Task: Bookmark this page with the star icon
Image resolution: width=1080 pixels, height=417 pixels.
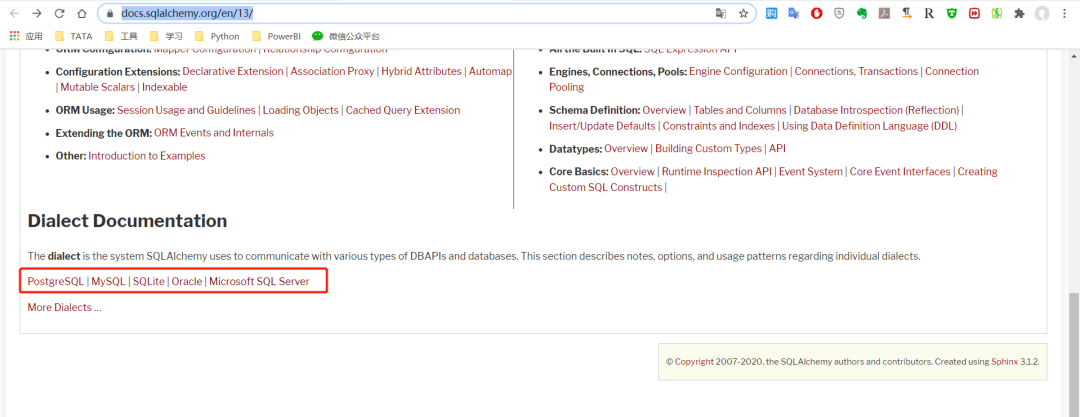Action: point(744,14)
